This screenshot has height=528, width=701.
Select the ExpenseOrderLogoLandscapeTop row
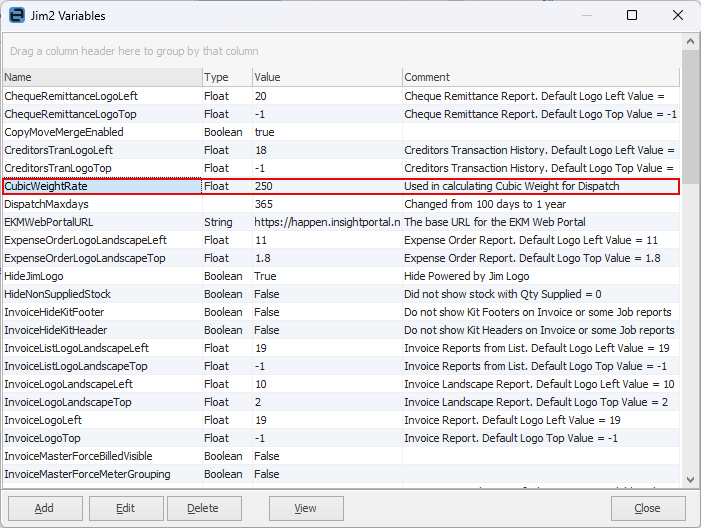(x=341, y=258)
